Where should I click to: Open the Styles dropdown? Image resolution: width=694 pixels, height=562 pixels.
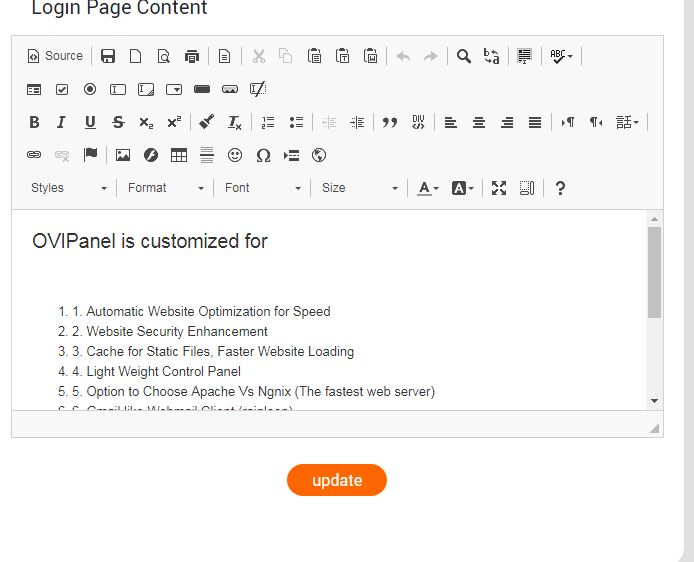click(x=68, y=188)
